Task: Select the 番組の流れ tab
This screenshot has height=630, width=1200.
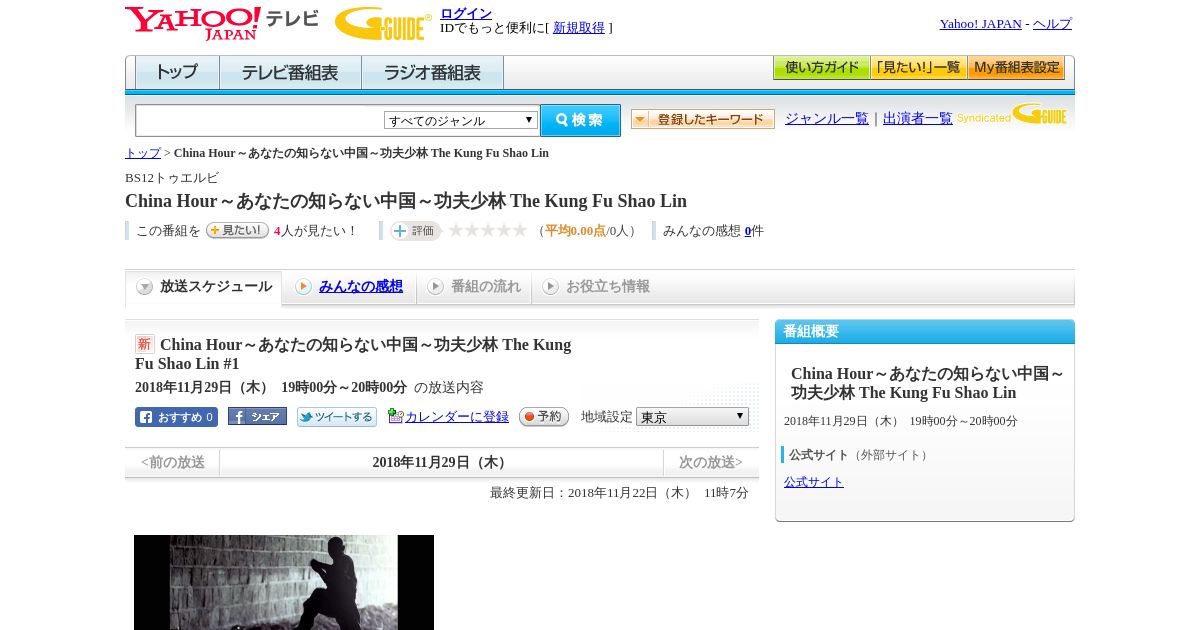Action: tap(474, 287)
